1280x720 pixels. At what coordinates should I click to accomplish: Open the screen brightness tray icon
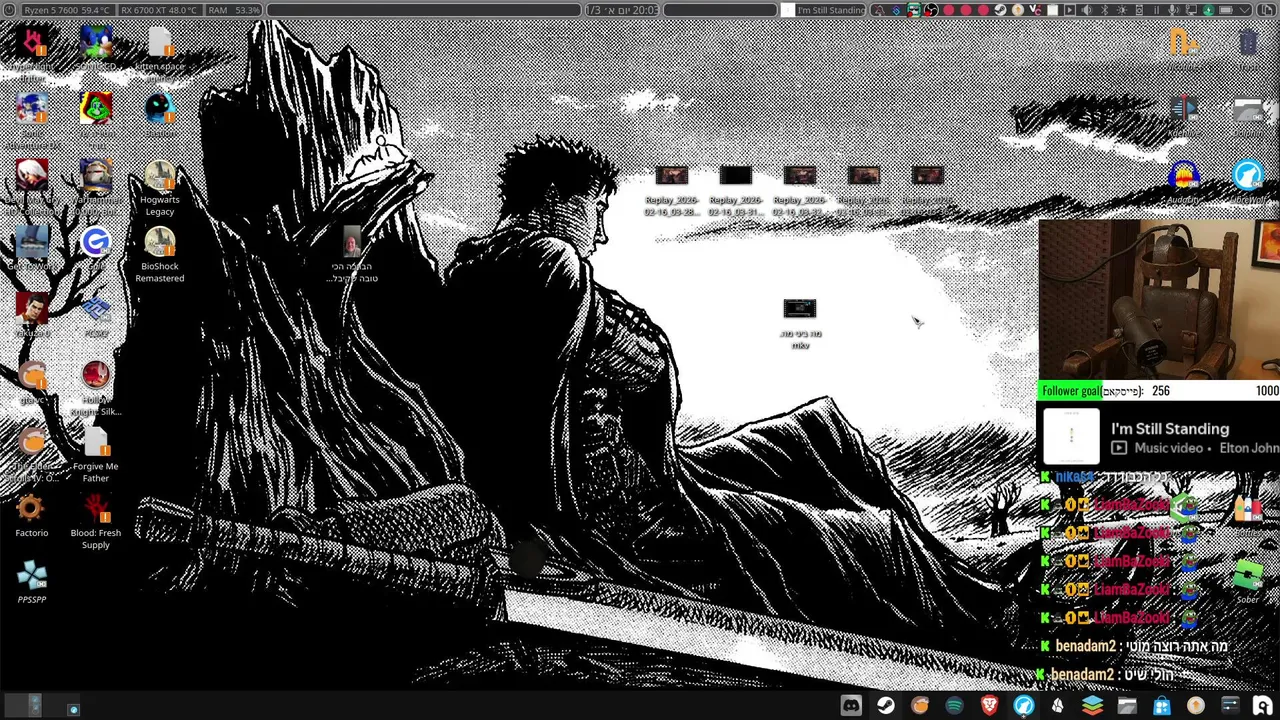(x=1122, y=10)
